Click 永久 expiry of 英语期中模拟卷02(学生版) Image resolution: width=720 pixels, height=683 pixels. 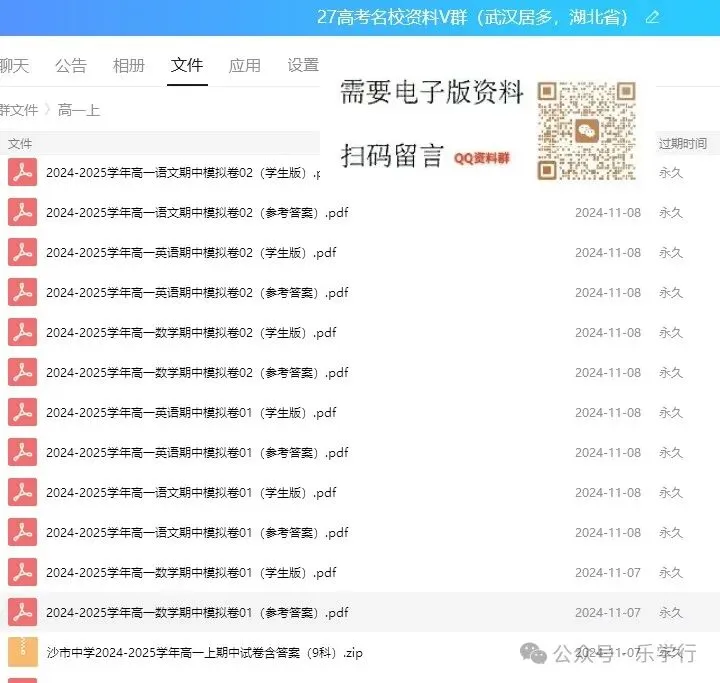[671, 253]
